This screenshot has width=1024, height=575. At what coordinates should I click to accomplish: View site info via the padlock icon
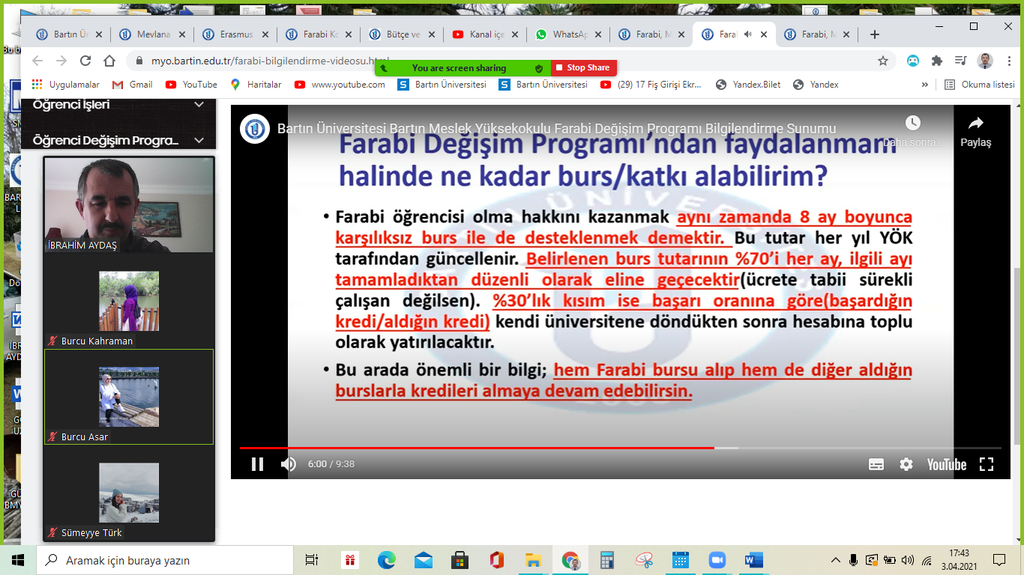[138, 61]
